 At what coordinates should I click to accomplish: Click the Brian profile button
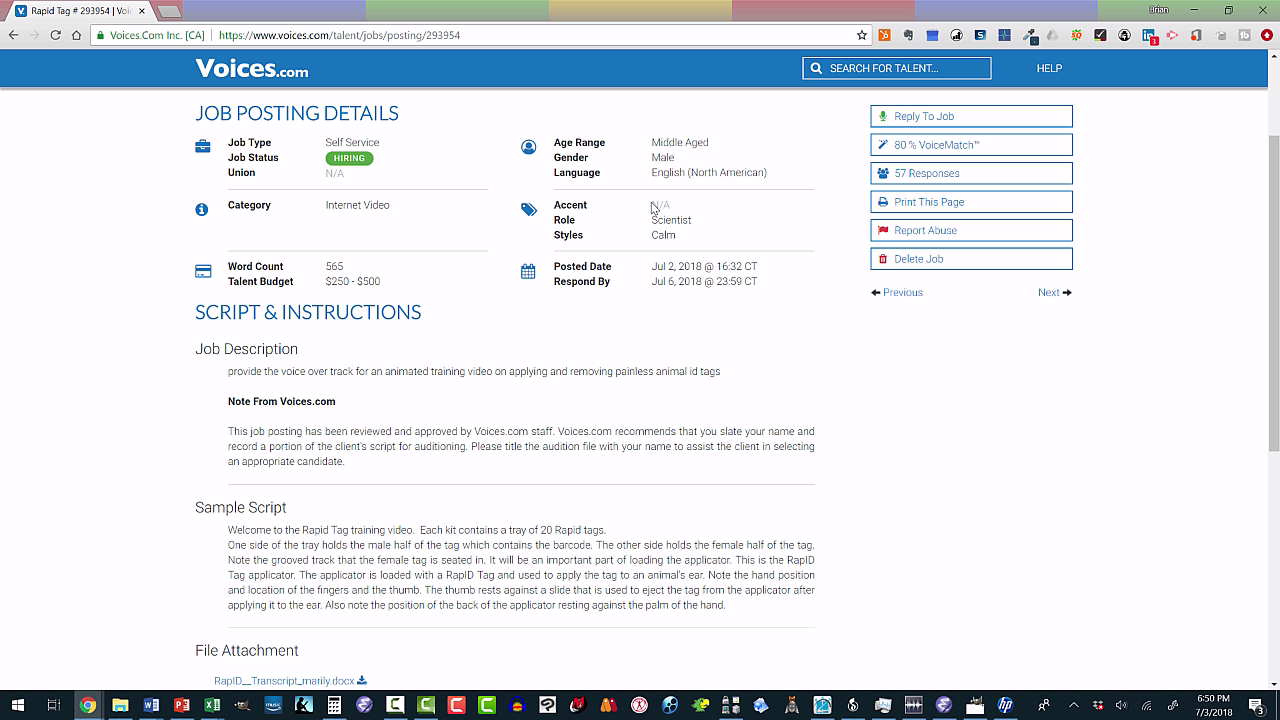(1158, 10)
